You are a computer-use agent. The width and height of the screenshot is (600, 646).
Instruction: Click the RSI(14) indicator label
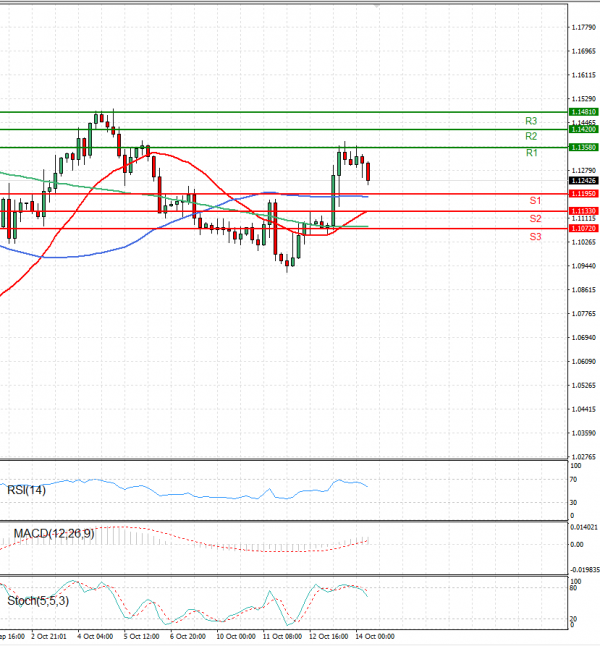point(26,490)
